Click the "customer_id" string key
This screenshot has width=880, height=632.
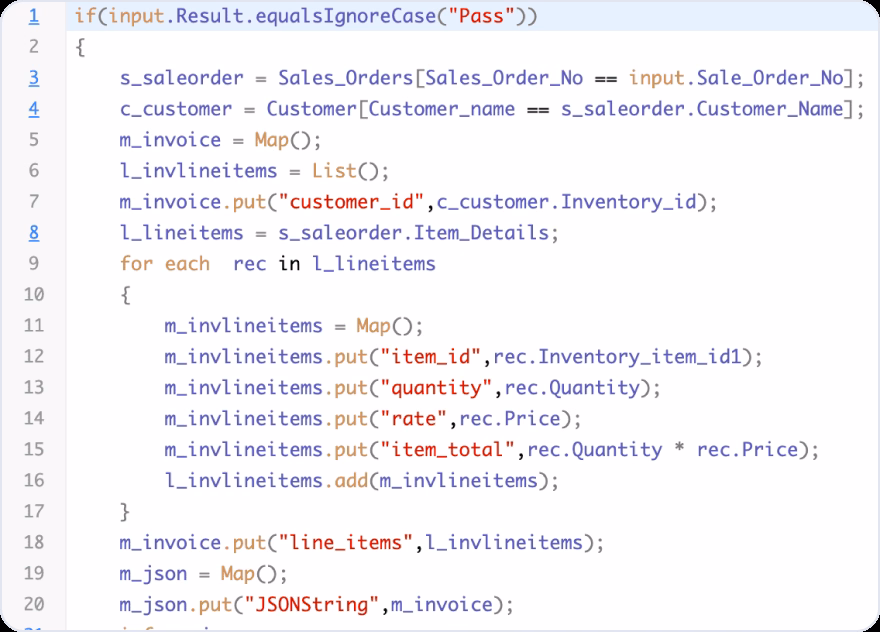(x=353, y=203)
